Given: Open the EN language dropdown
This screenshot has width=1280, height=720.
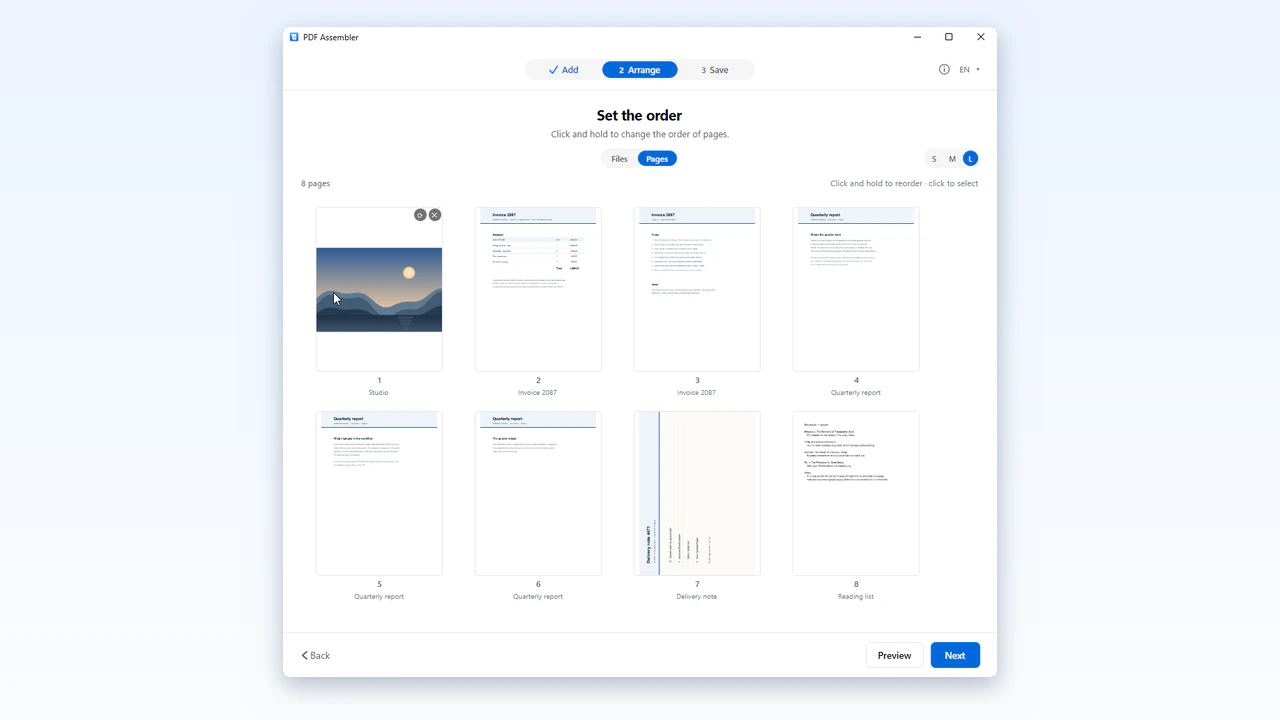Looking at the screenshot, I should [970, 70].
